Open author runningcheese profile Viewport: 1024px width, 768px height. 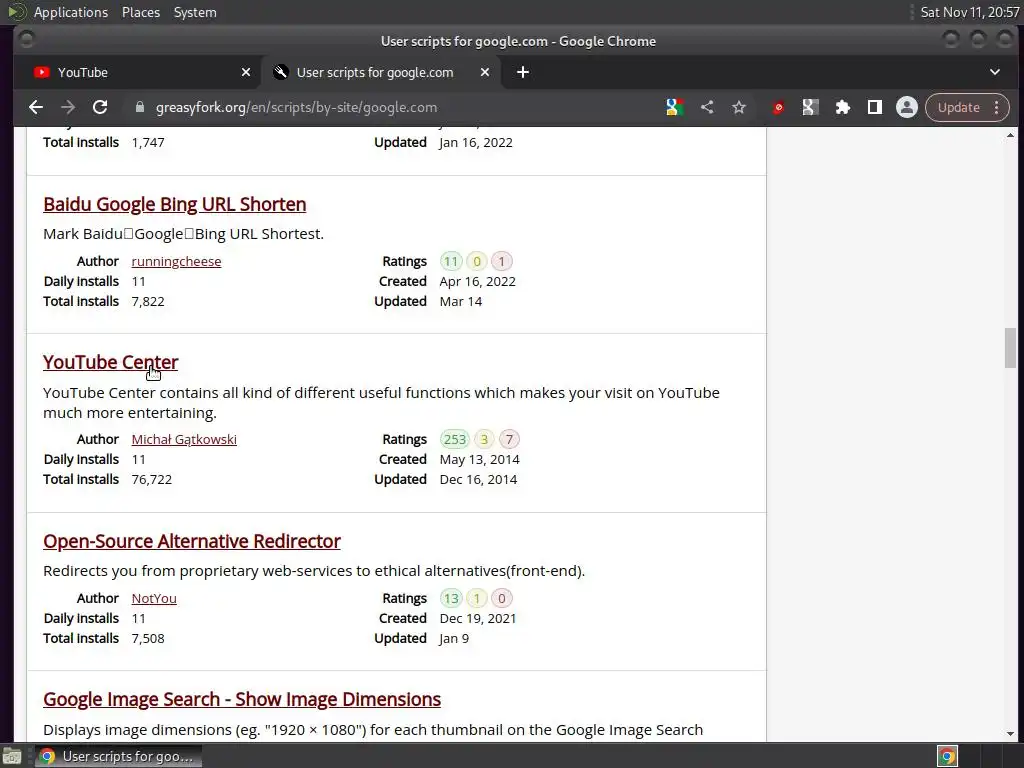click(x=176, y=261)
